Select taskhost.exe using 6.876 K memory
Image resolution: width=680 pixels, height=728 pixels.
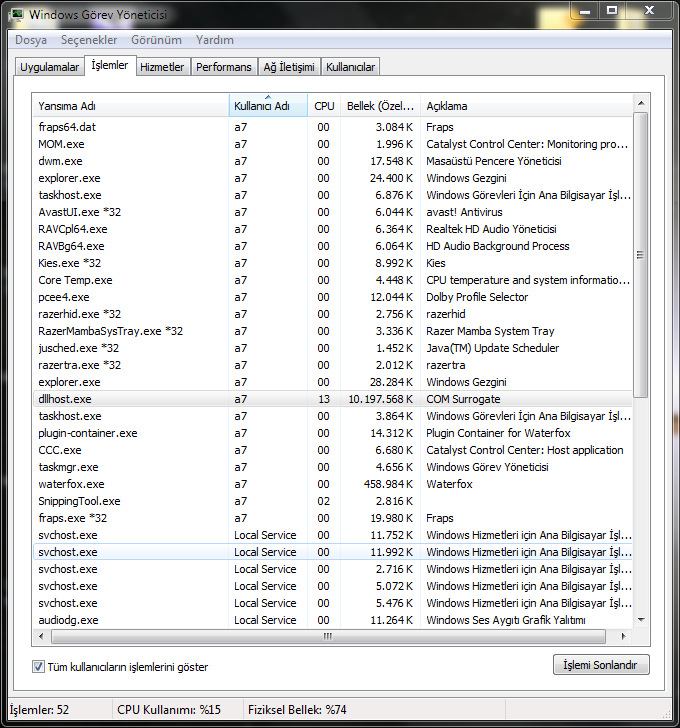tap(332, 195)
